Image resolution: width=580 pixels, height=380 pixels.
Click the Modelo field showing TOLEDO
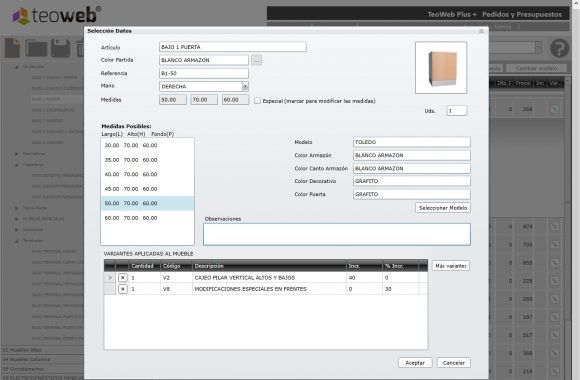pos(412,142)
